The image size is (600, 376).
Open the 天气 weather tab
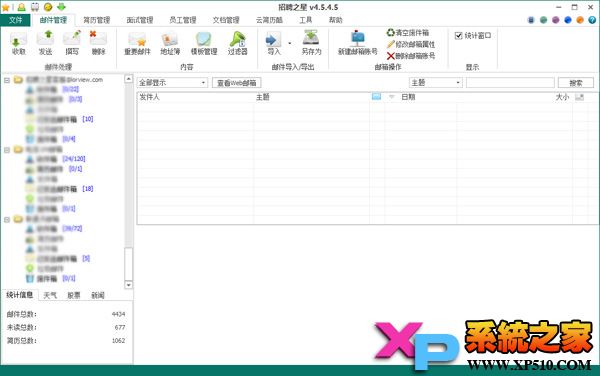(50, 295)
